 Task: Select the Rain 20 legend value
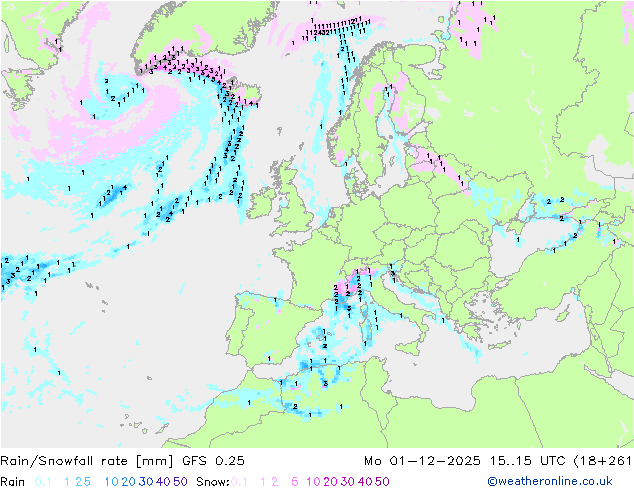click(x=129, y=482)
